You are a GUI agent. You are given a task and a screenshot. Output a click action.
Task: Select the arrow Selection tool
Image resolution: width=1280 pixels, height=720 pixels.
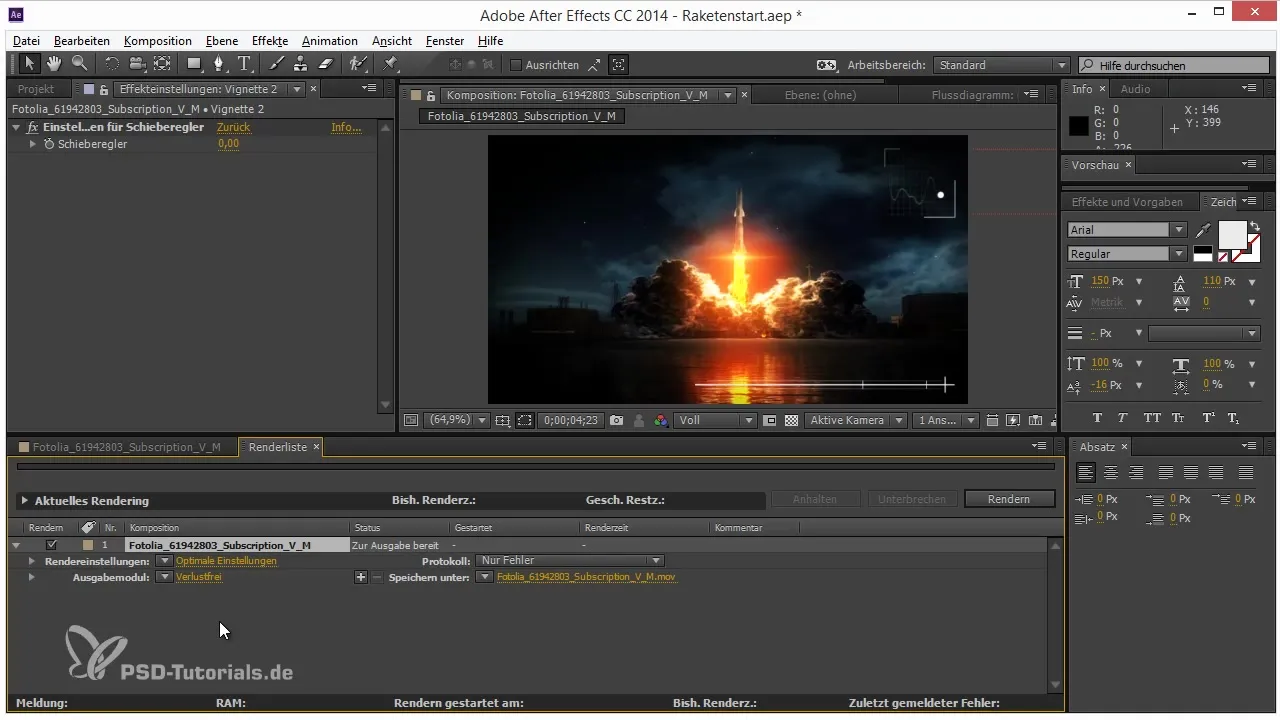click(x=29, y=64)
